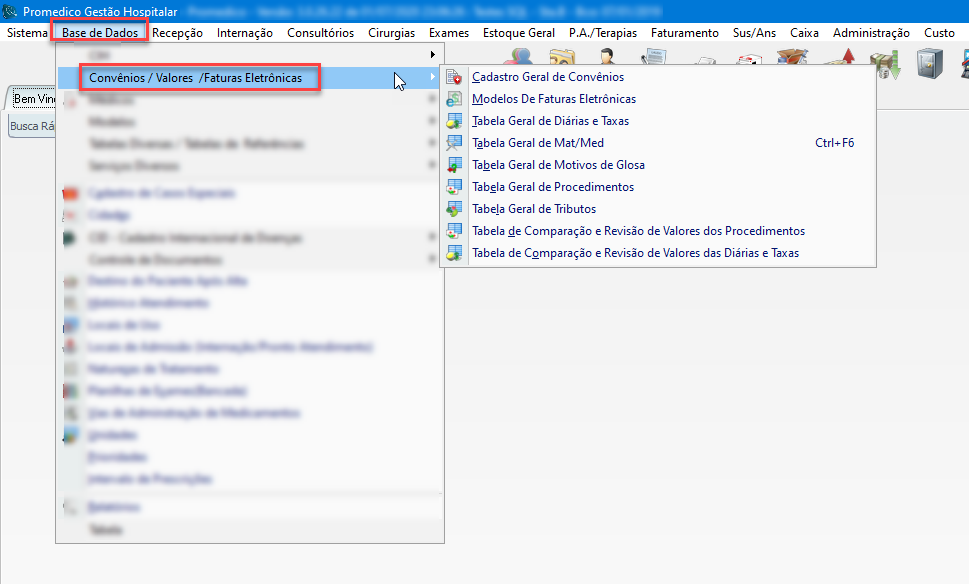Click the Modelos De Faturas Eletrônicas icon
The image size is (969, 584).
[454, 99]
